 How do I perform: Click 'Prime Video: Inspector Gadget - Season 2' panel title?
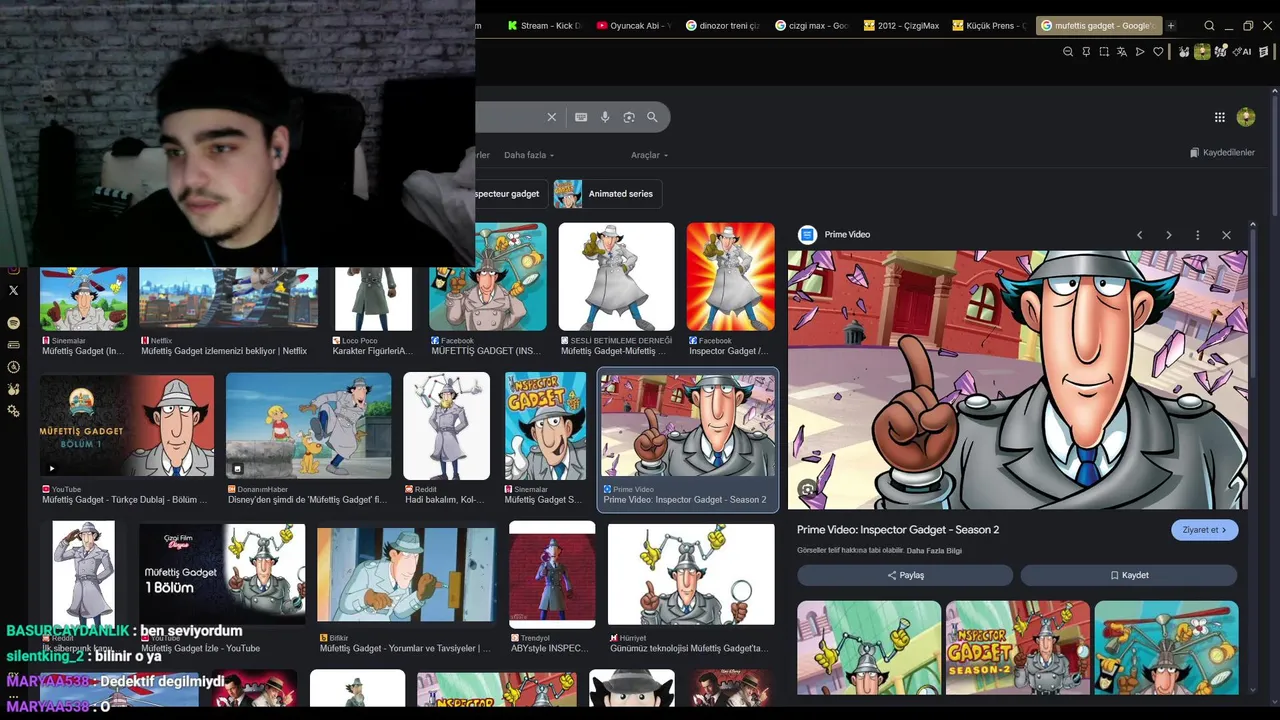click(x=898, y=530)
